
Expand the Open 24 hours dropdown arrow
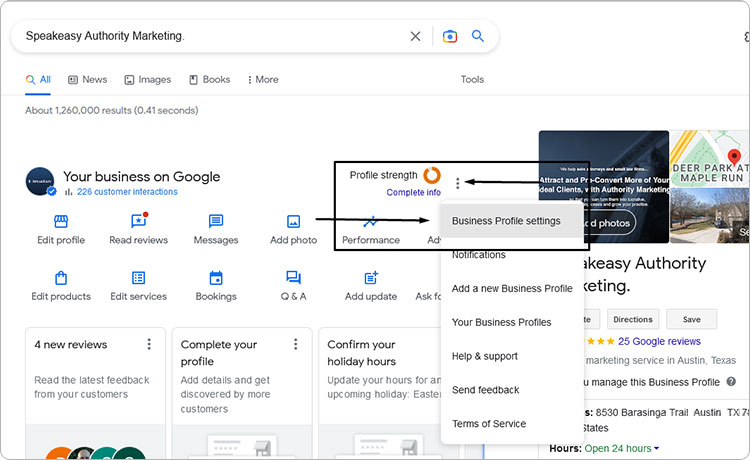[x=656, y=449]
